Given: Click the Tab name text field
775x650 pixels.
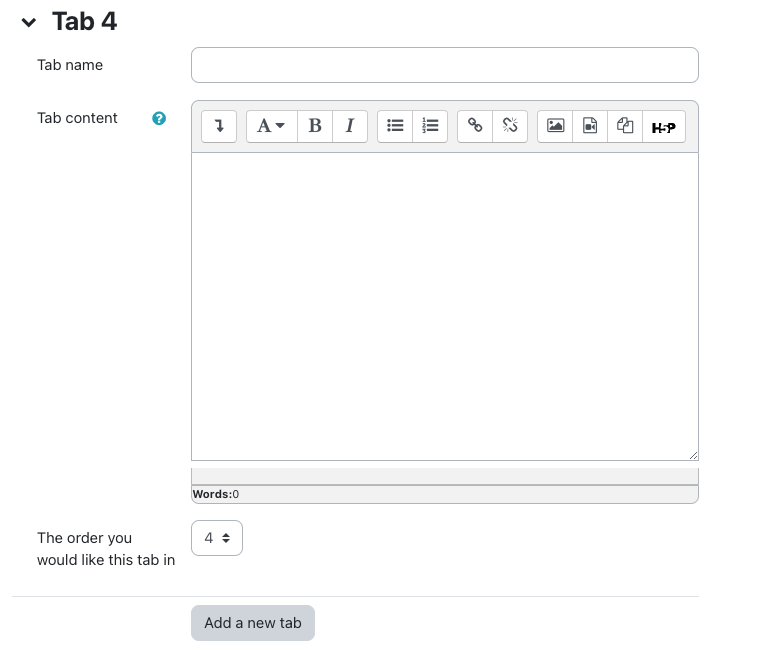Looking at the screenshot, I should [444, 65].
